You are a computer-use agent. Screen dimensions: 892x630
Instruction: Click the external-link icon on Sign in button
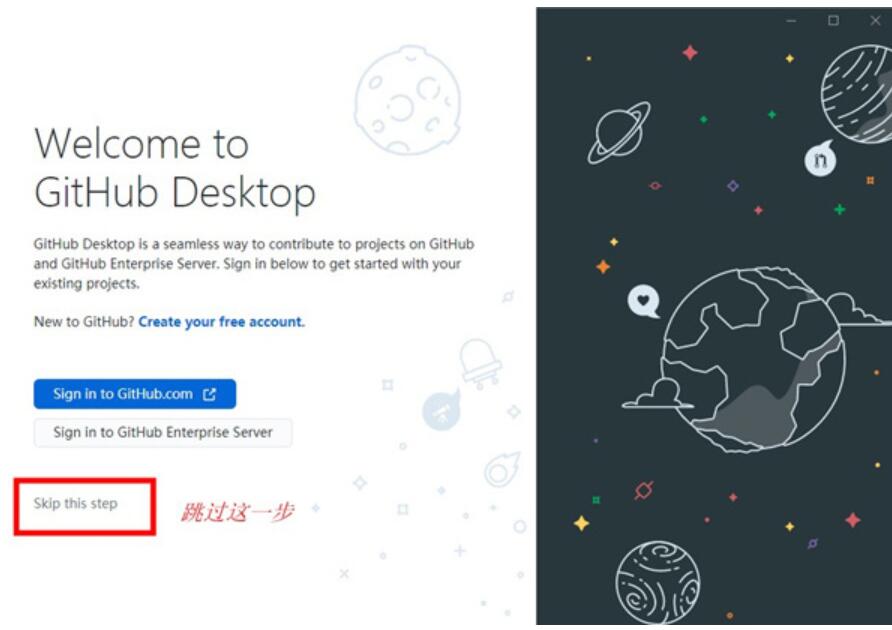pyautogui.click(x=209, y=394)
